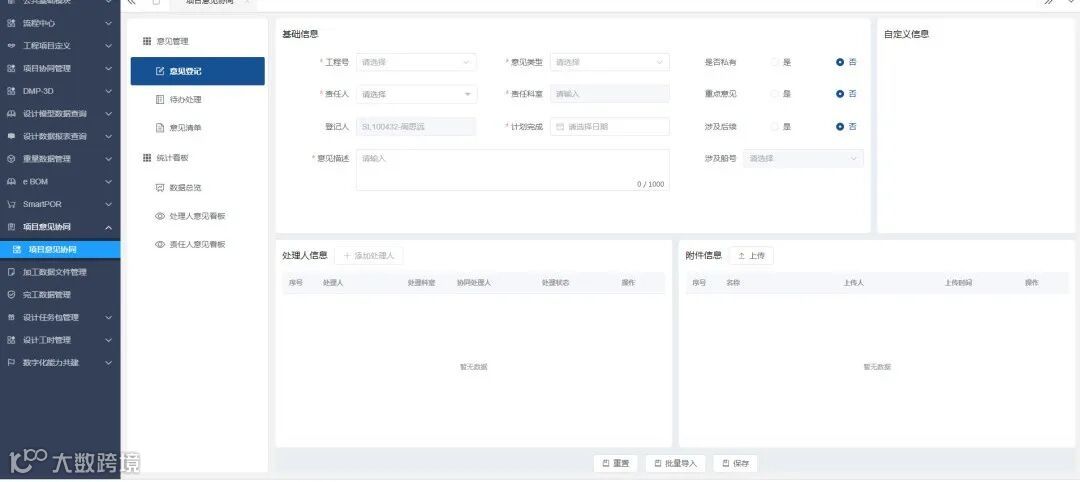
Task: Click the eye icon beside 处理人意见看板
Action: [160, 216]
